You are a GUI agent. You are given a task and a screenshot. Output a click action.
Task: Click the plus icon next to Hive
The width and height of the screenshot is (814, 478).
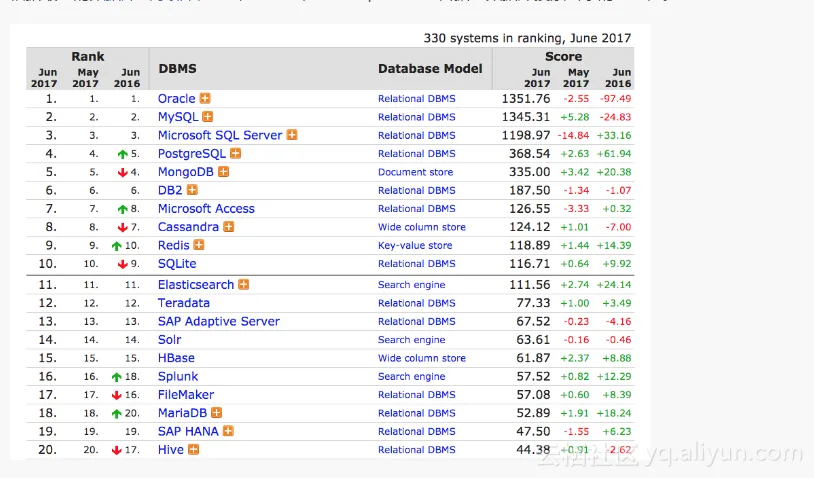coord(194,449)
